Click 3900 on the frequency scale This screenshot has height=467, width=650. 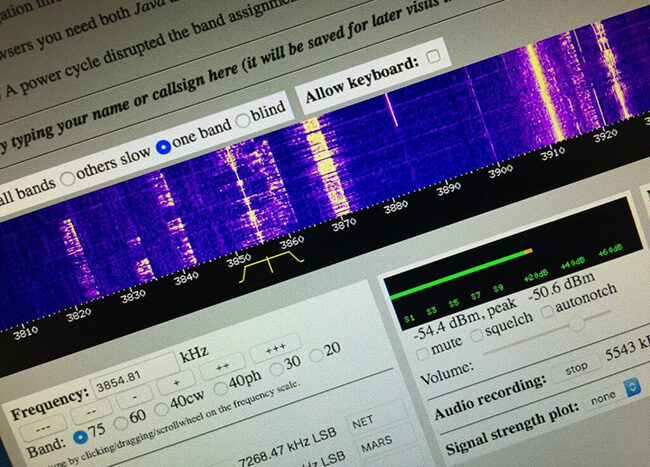(500, 170)
